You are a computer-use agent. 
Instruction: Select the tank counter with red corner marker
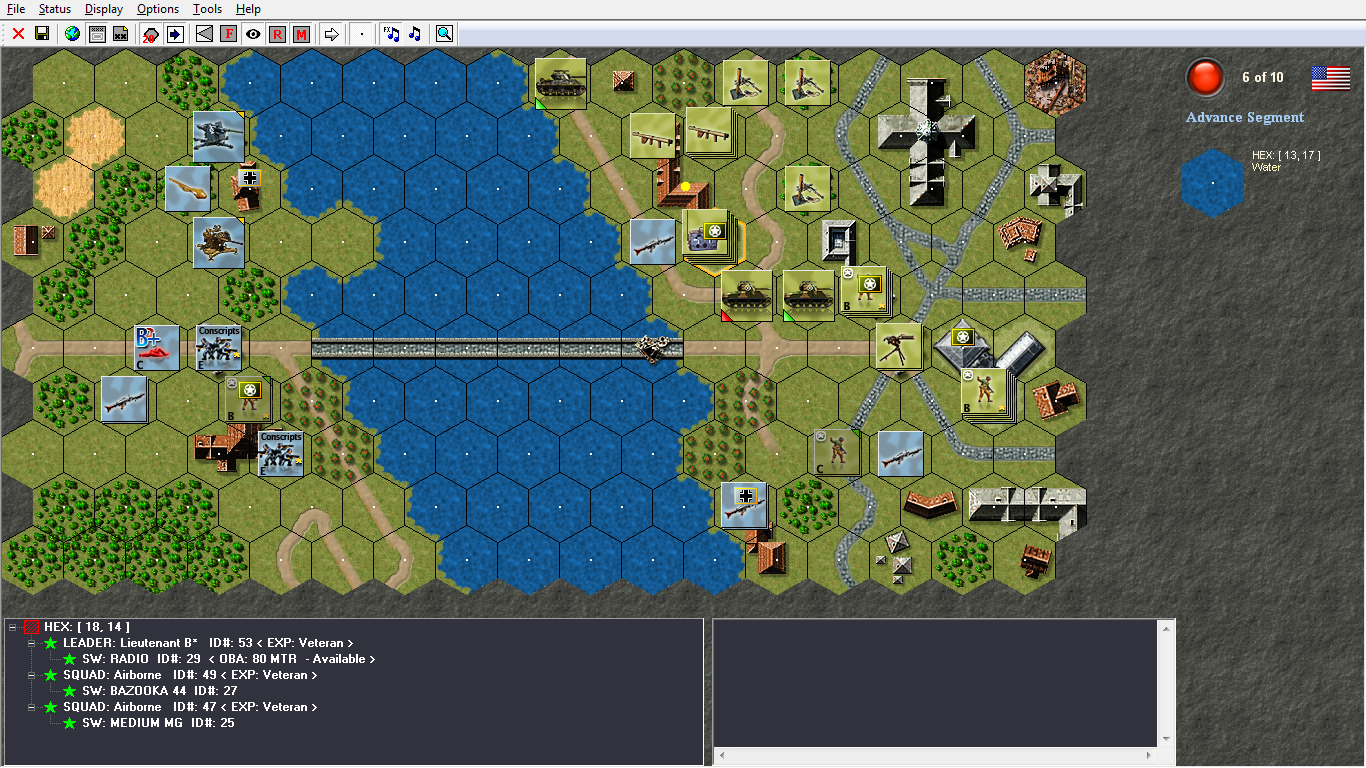[x=747, y=295]
